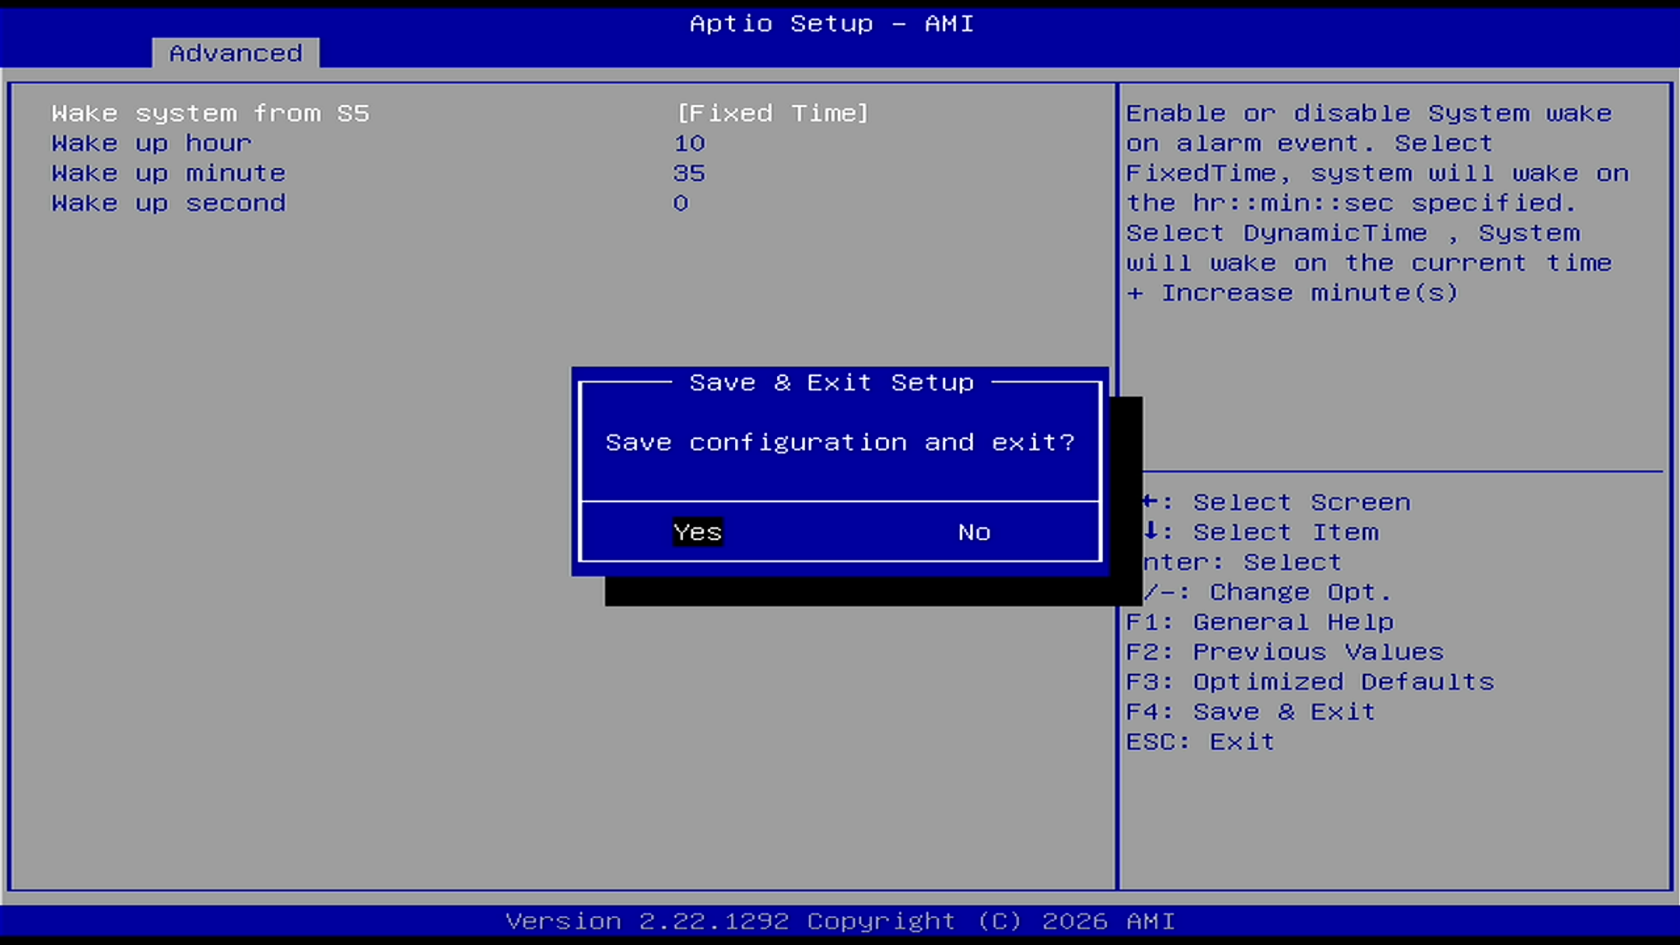Screen dimensions: 1680x945
Task: Click the Save & Exit Setup dialog title
Action: (x=831, y=382)
